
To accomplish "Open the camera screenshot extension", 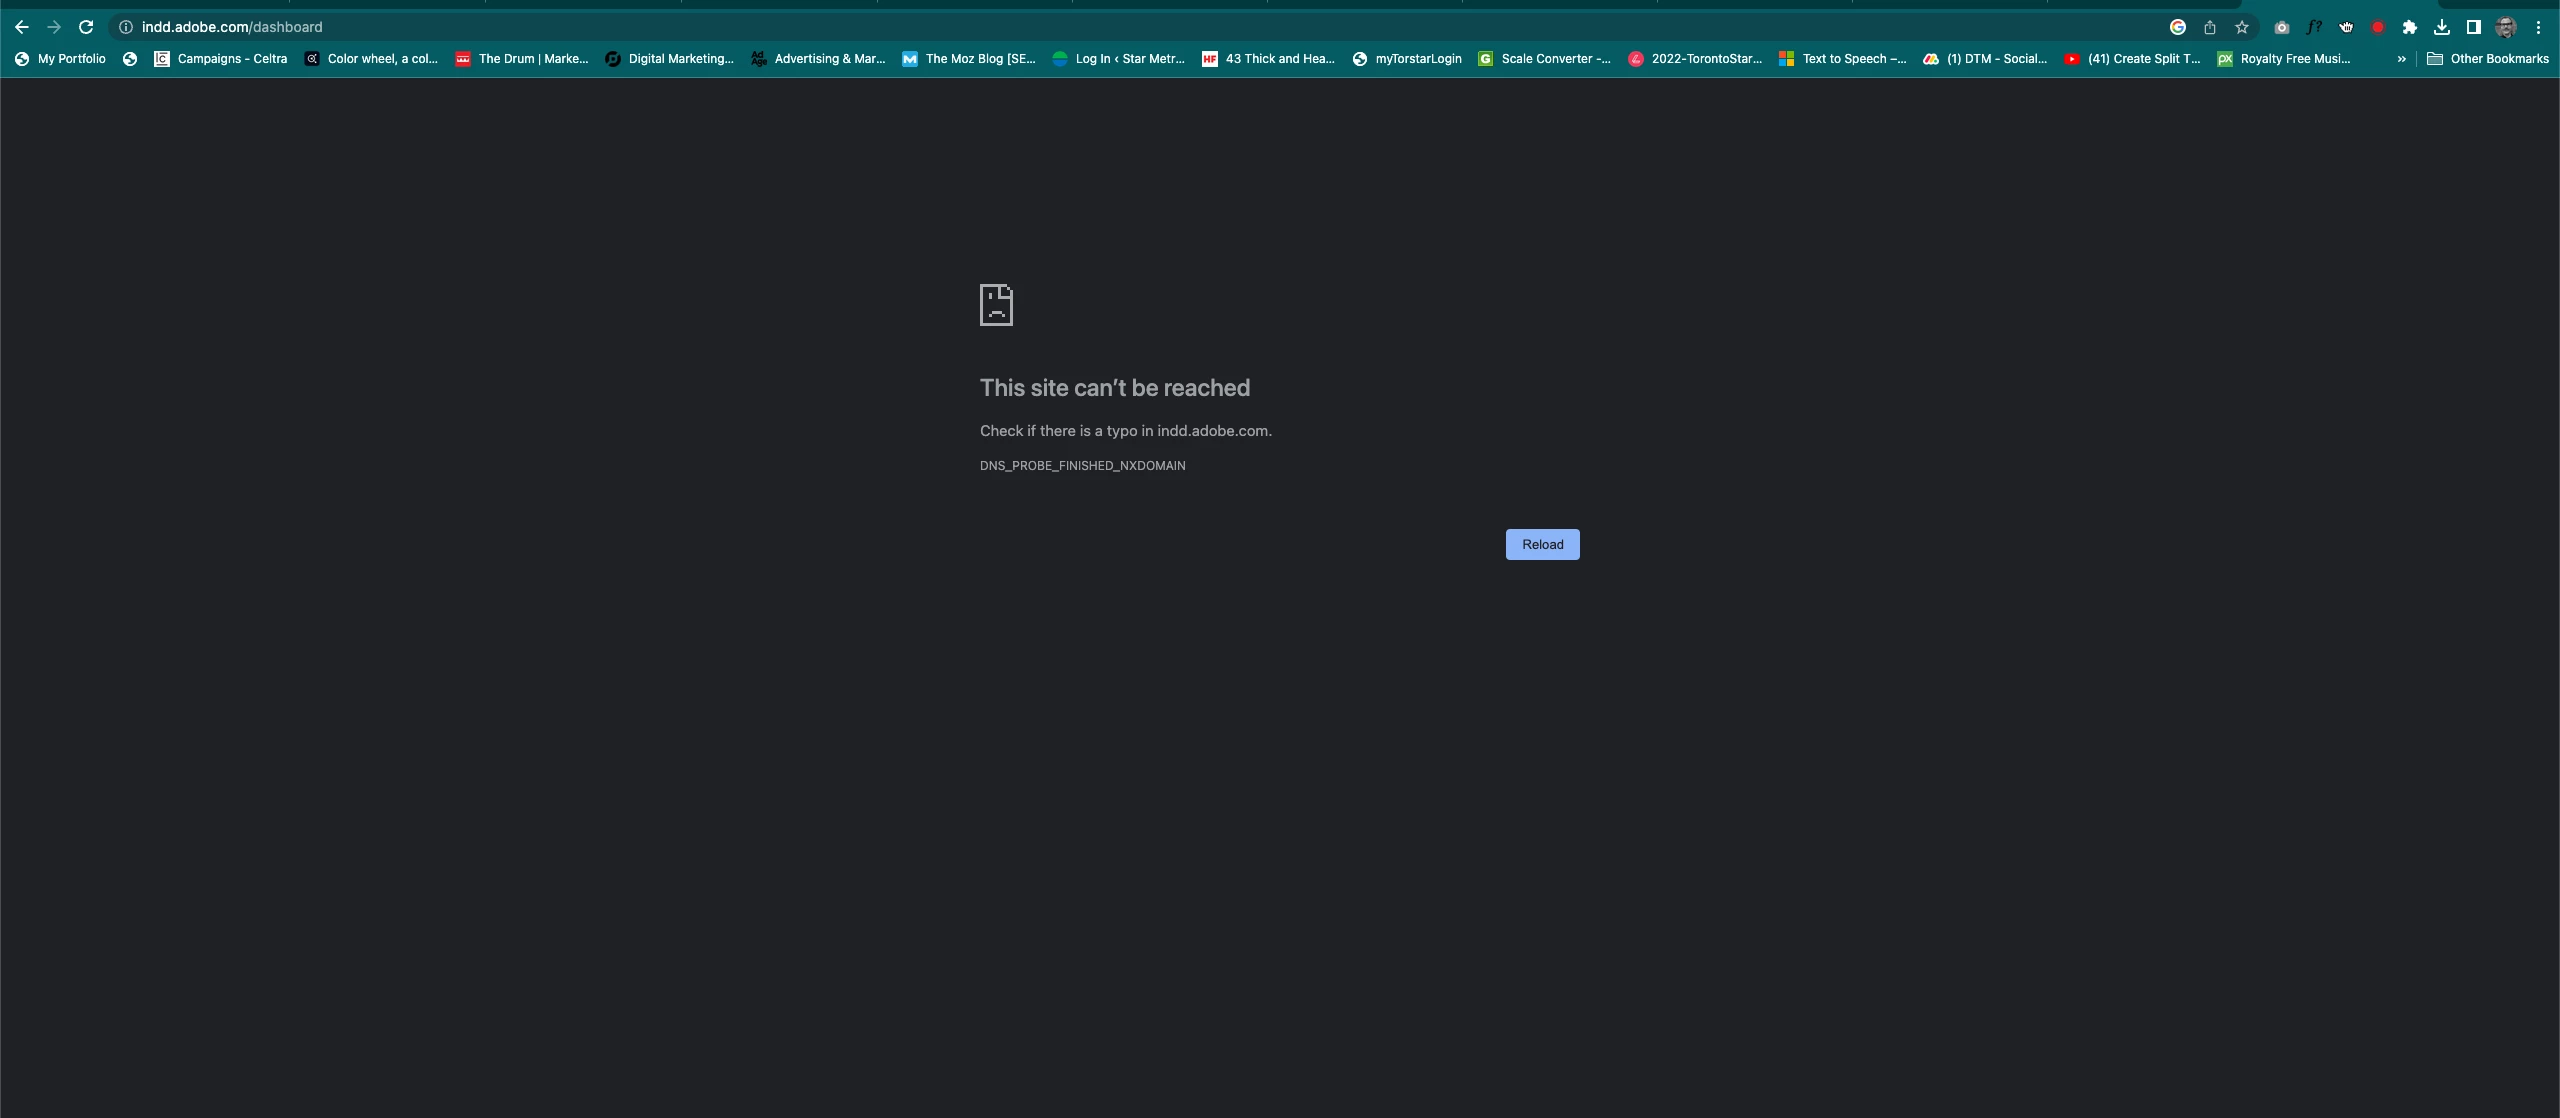I will coord(2281,27).
